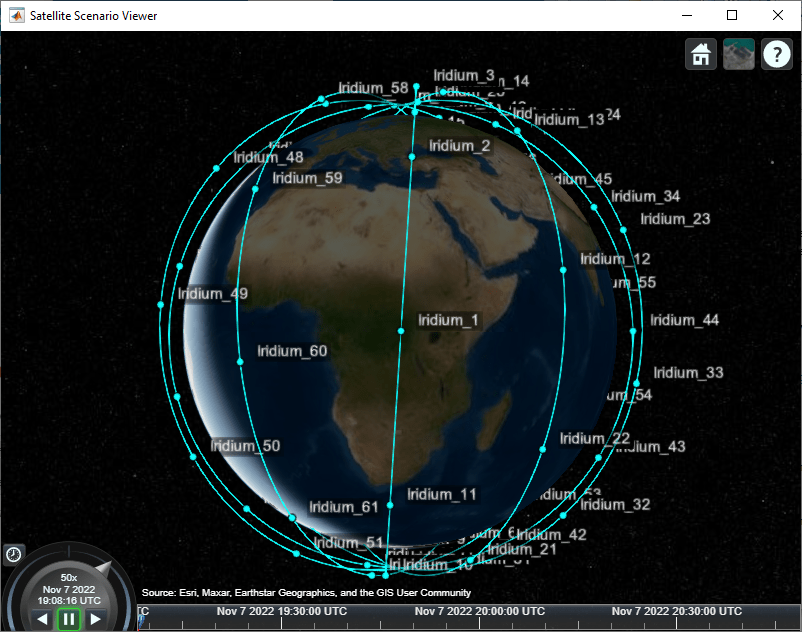Click the Iridium_45 label

tap(582, 179)
